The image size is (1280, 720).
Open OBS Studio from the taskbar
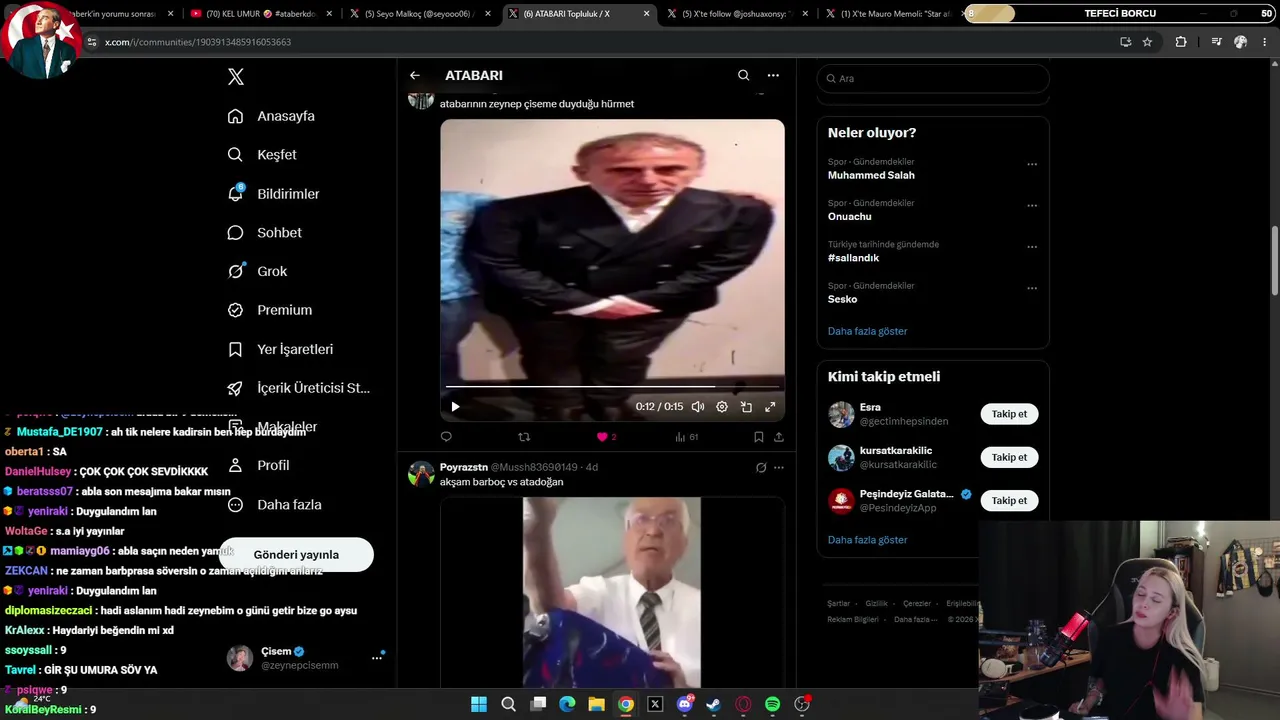coord(802,704)
